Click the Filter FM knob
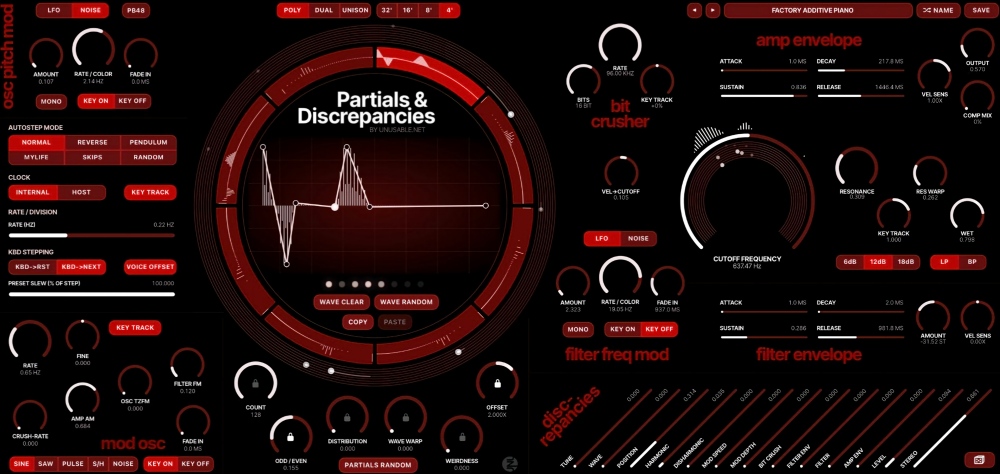The image size is (1000, 474). pos(188,364)
